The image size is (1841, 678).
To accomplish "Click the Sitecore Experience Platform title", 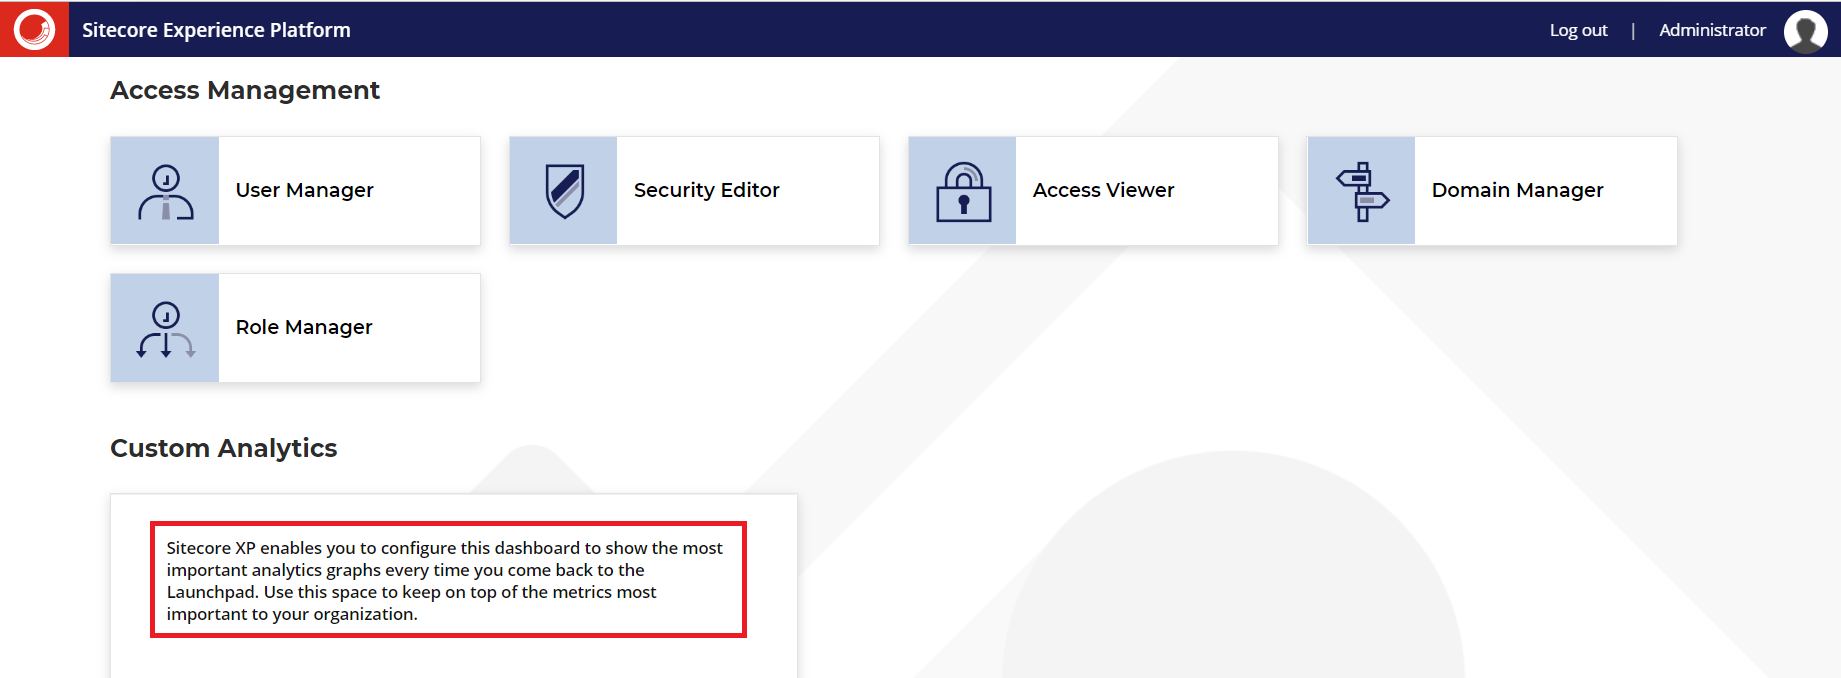I will coord(216,30).
